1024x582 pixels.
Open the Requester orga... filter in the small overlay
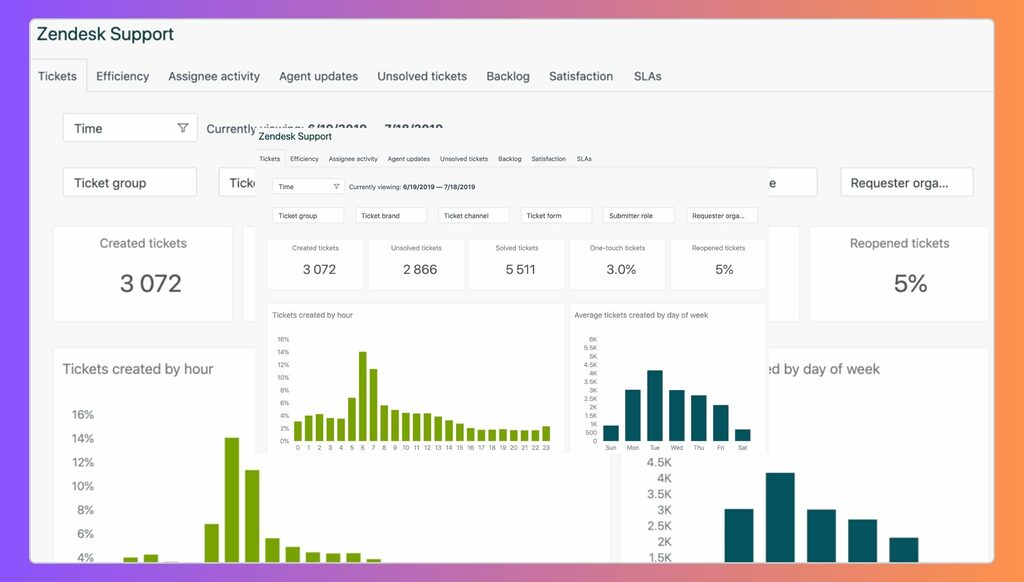coord(722,216)
